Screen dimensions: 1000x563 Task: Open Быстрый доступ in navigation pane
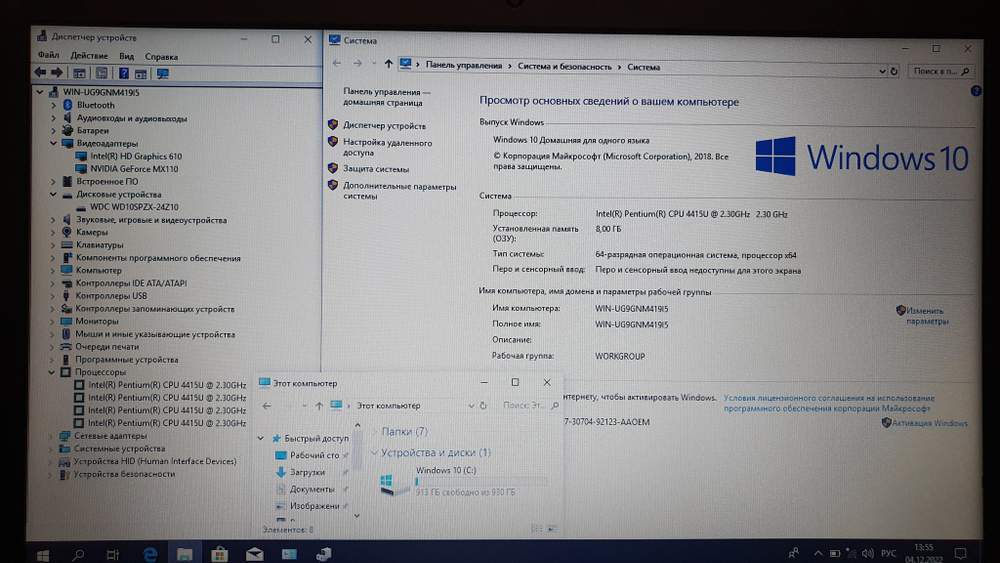316,439
